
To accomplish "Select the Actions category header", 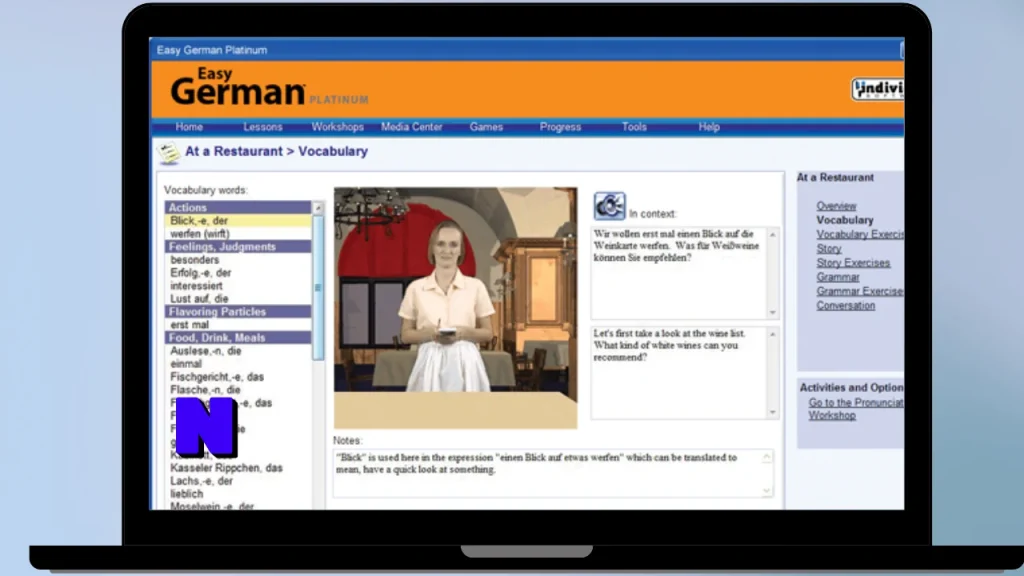I will pyautogui.click(x=238, y=207).
